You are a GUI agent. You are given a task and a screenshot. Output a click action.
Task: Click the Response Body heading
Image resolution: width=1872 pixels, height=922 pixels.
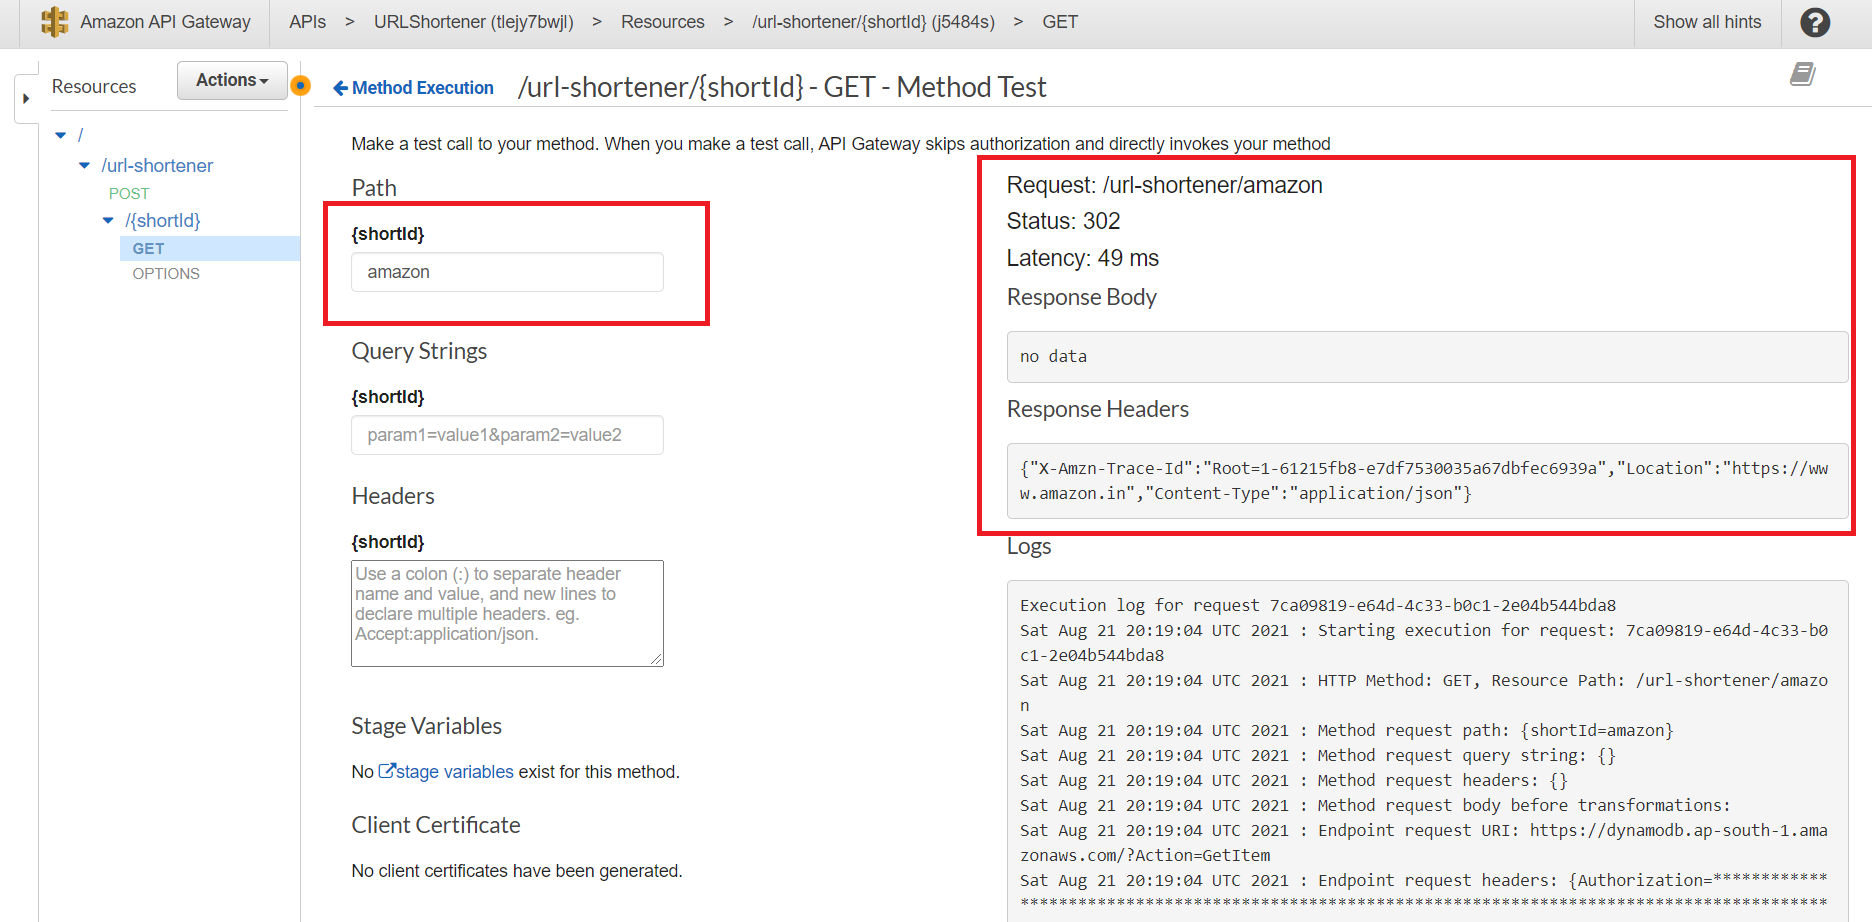[x=1081, y=297]
